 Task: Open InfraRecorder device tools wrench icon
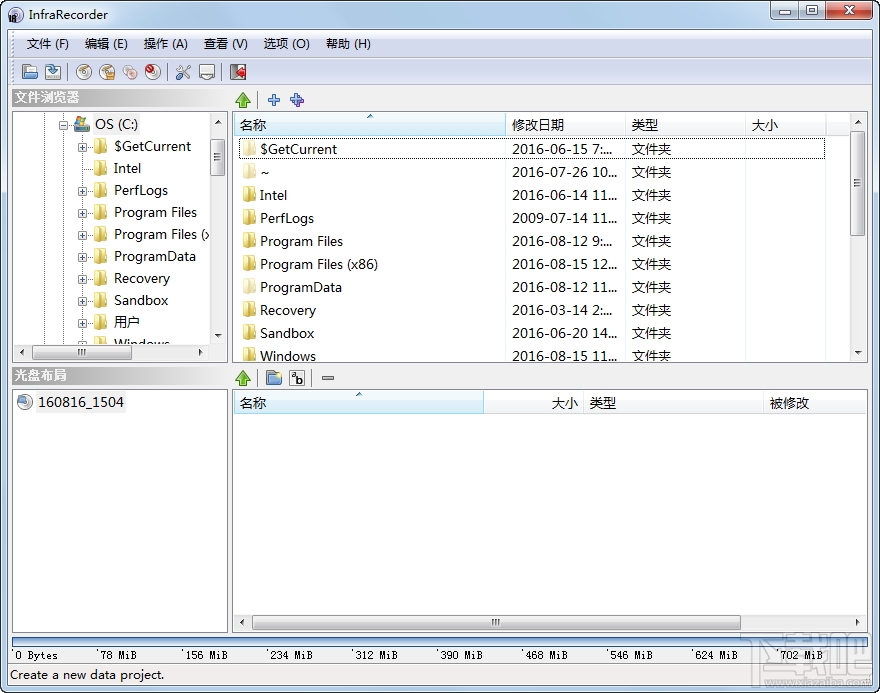183,72
